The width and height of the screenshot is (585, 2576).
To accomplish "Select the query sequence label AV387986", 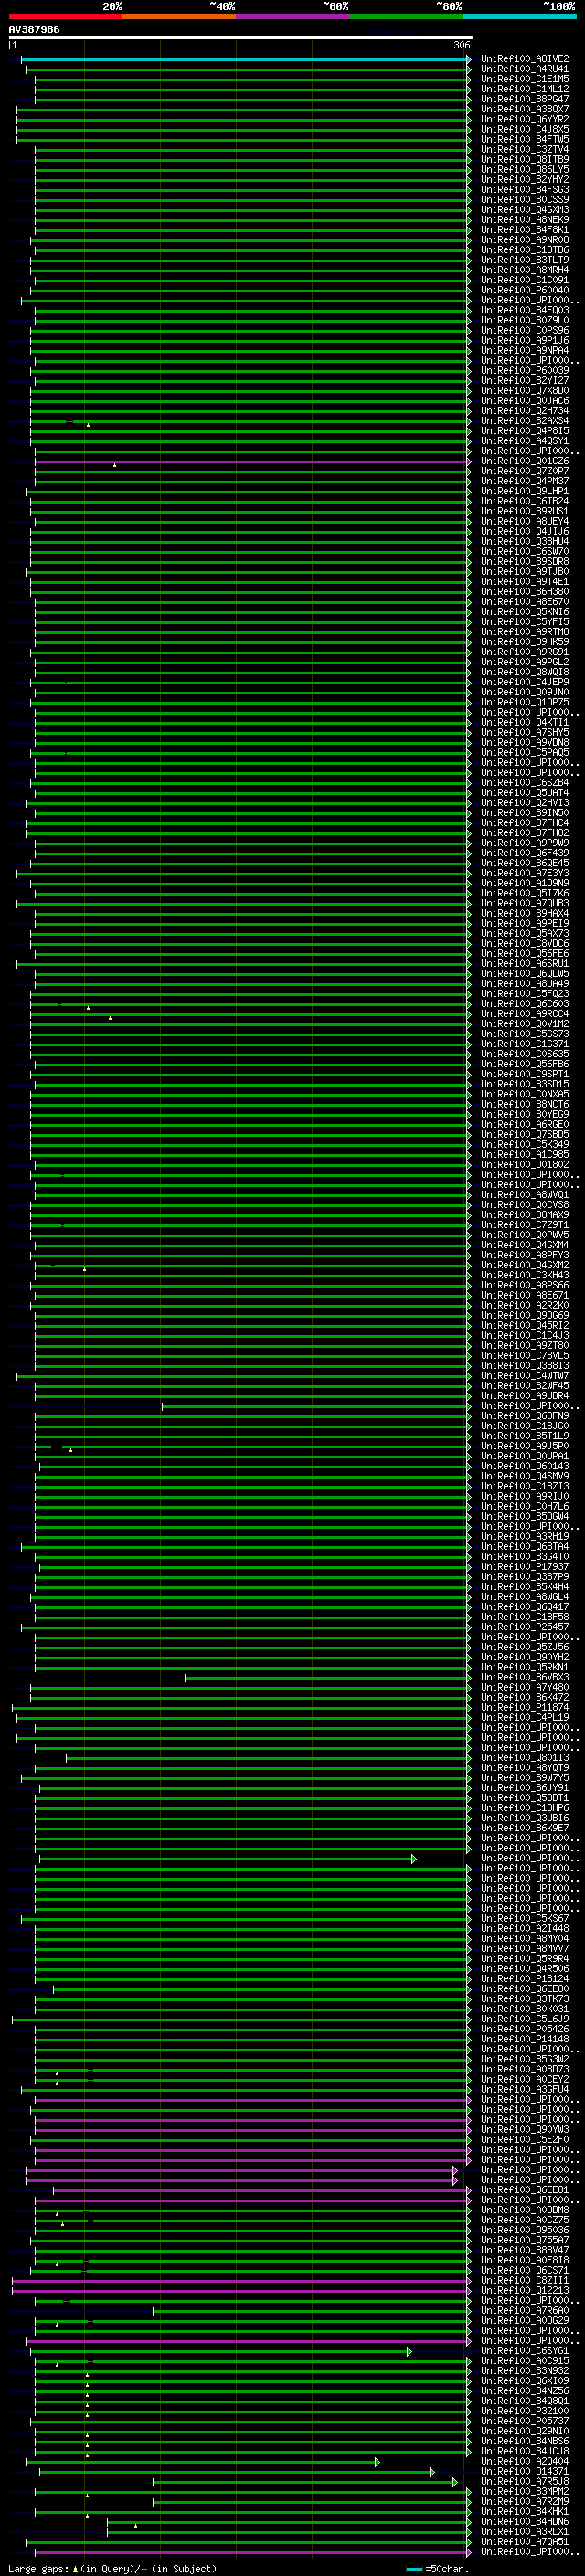I will pyautogui.click(x=34, y=29).
